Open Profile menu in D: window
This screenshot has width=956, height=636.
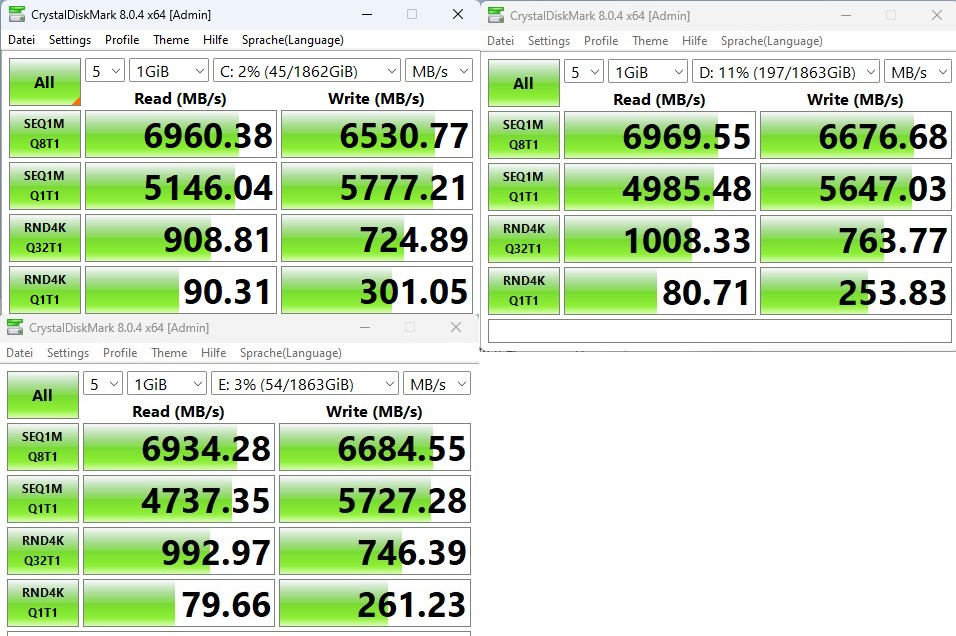point(601,41)
